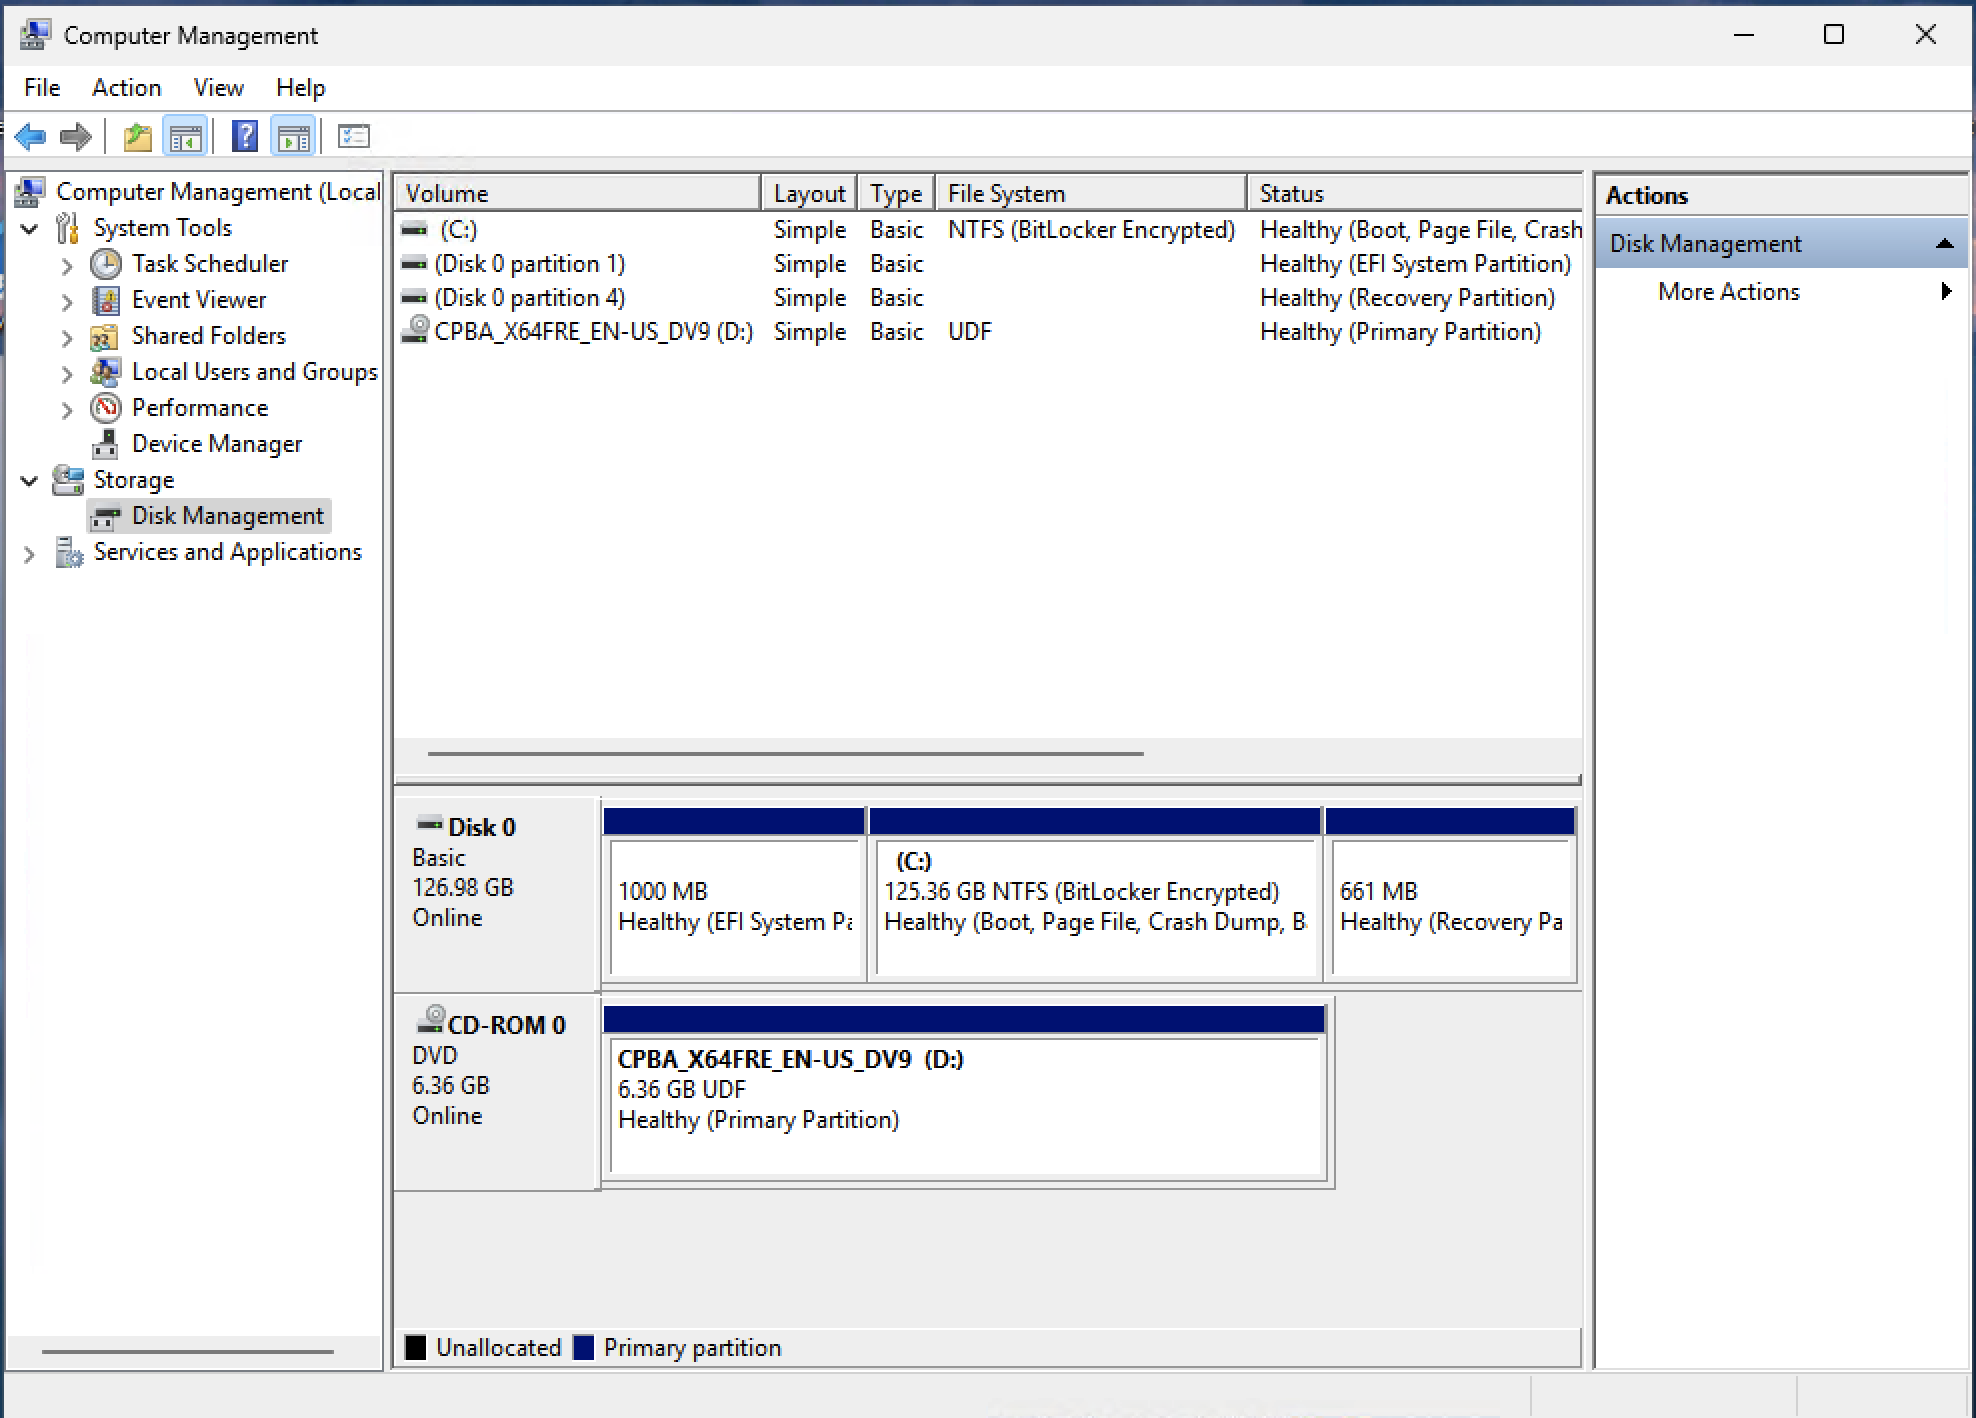This screenshot has height=1418, width=1976.
Task: Expand the Task Scheduler node
Action: tap(67, 266)
